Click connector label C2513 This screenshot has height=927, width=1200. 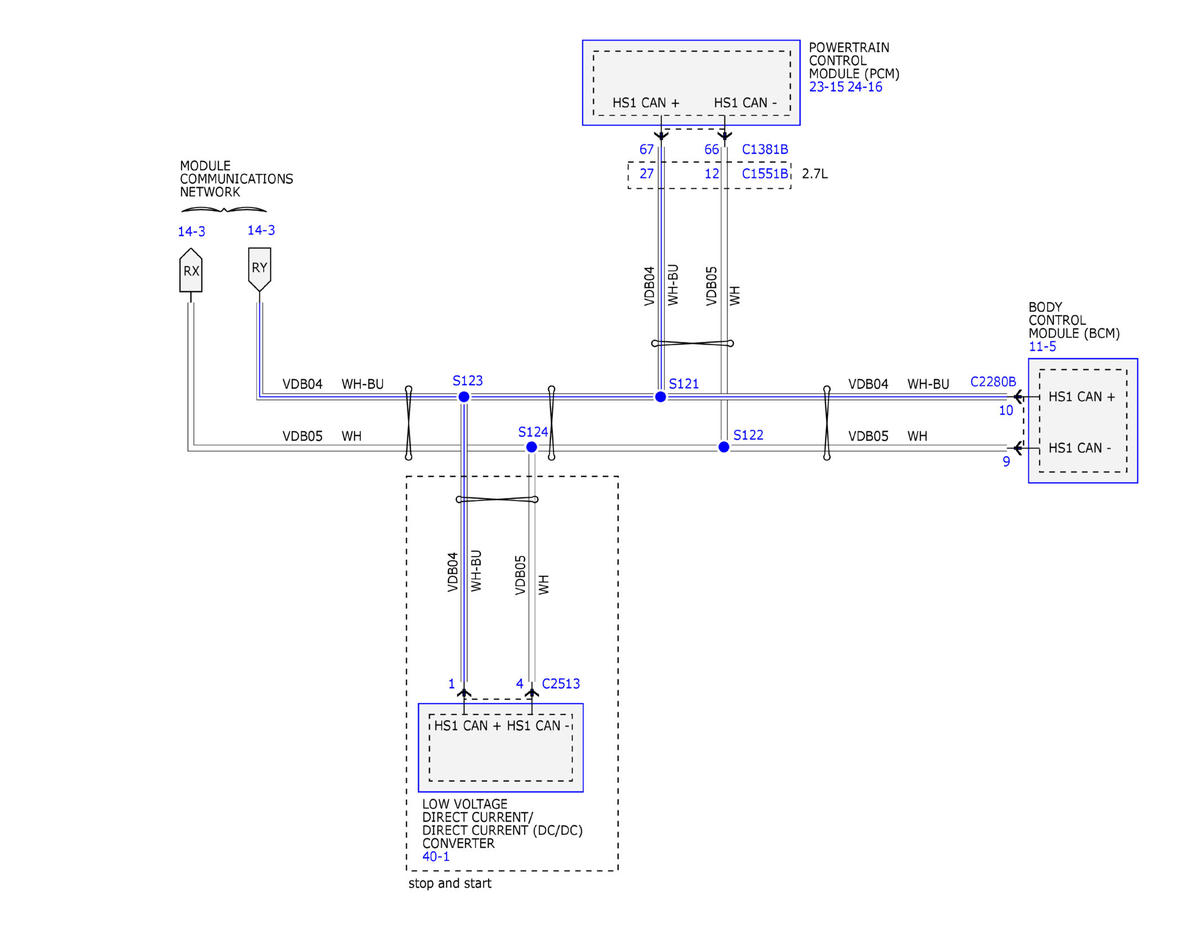561,684
